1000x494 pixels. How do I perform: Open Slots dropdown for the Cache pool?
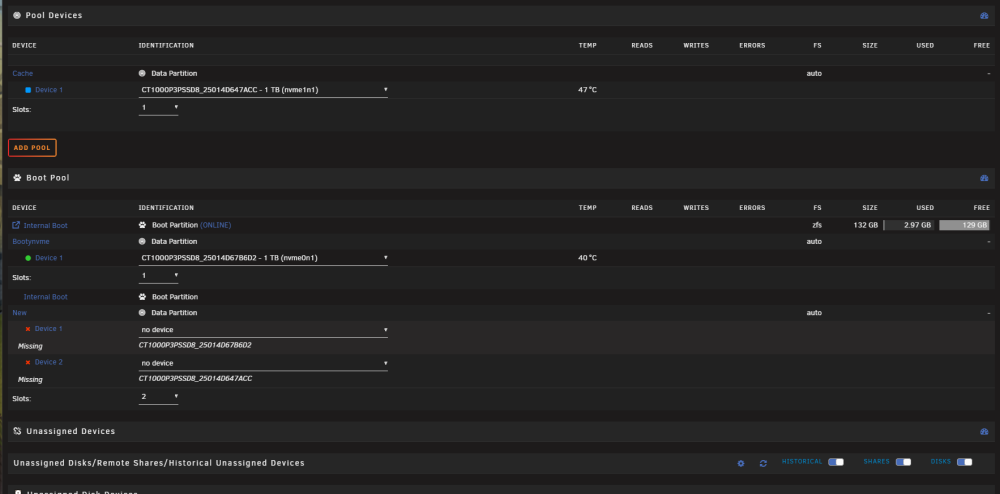pos(158,108)
